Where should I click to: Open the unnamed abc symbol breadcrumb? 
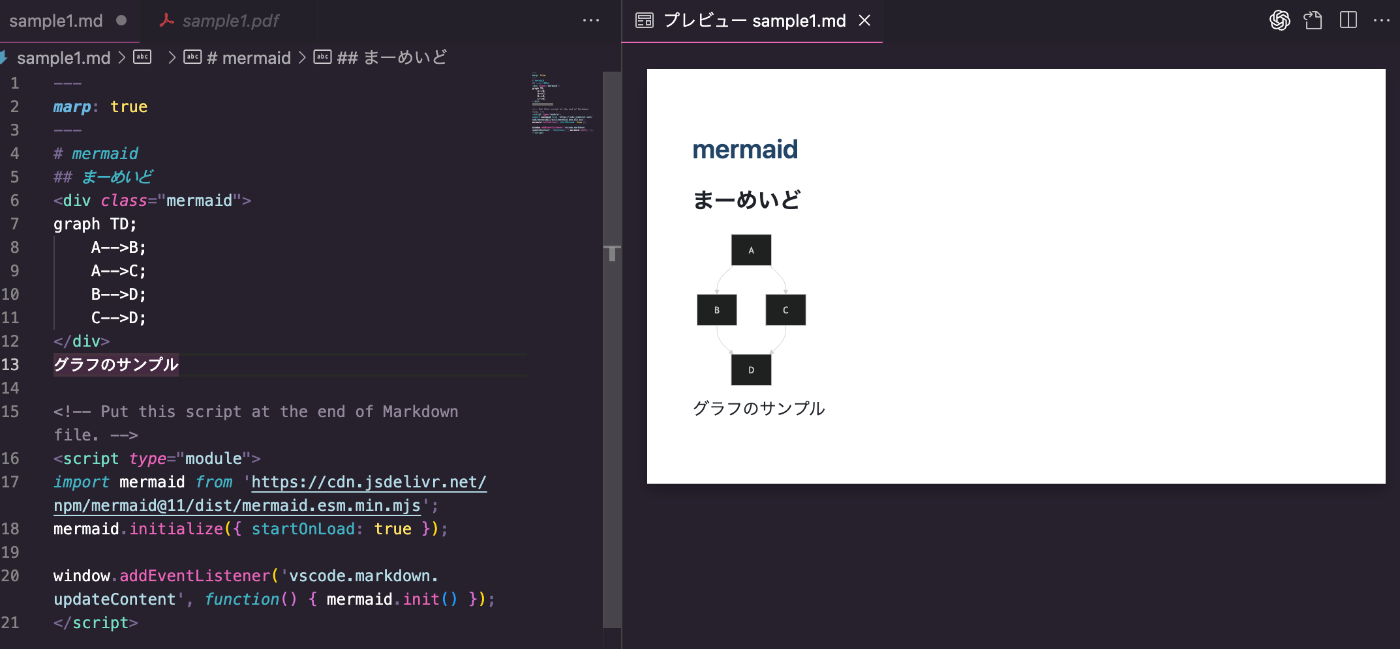pos(143,58)
